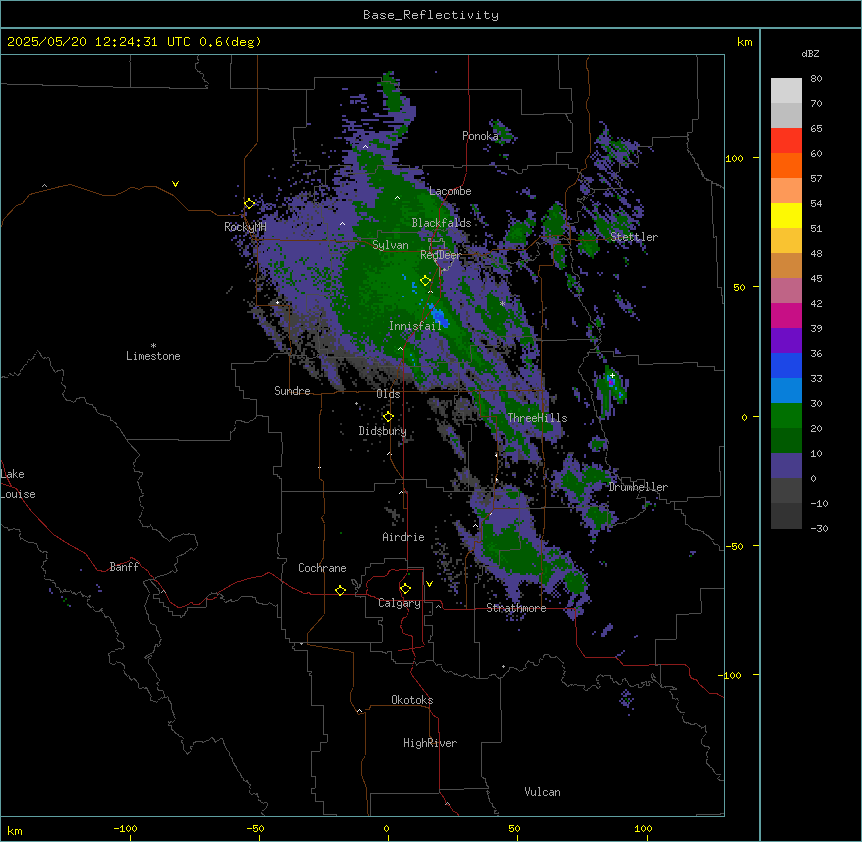Click the 80 value in the dBZ legend
Viewport: 862px width, 842px height.
tap(816, 79)
